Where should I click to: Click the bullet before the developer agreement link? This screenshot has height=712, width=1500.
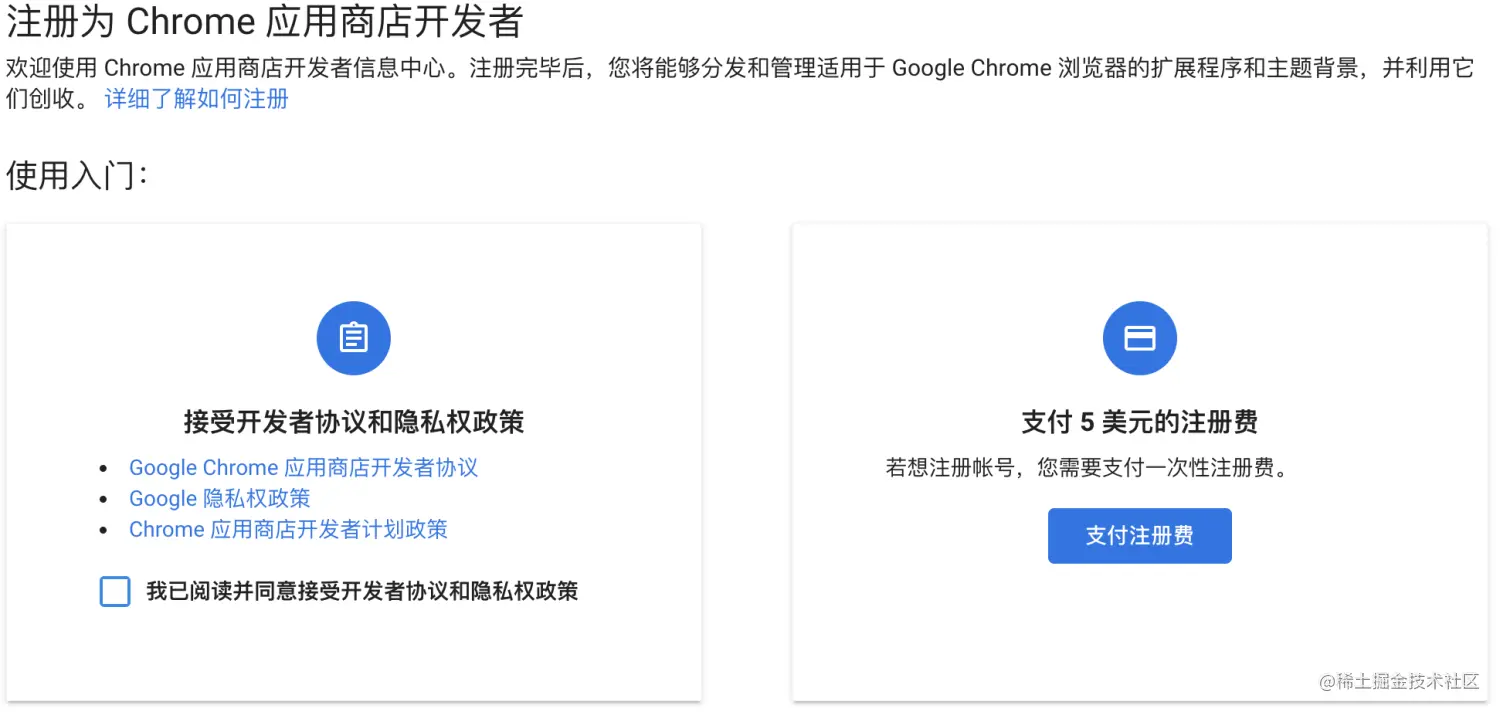[103, 468]
